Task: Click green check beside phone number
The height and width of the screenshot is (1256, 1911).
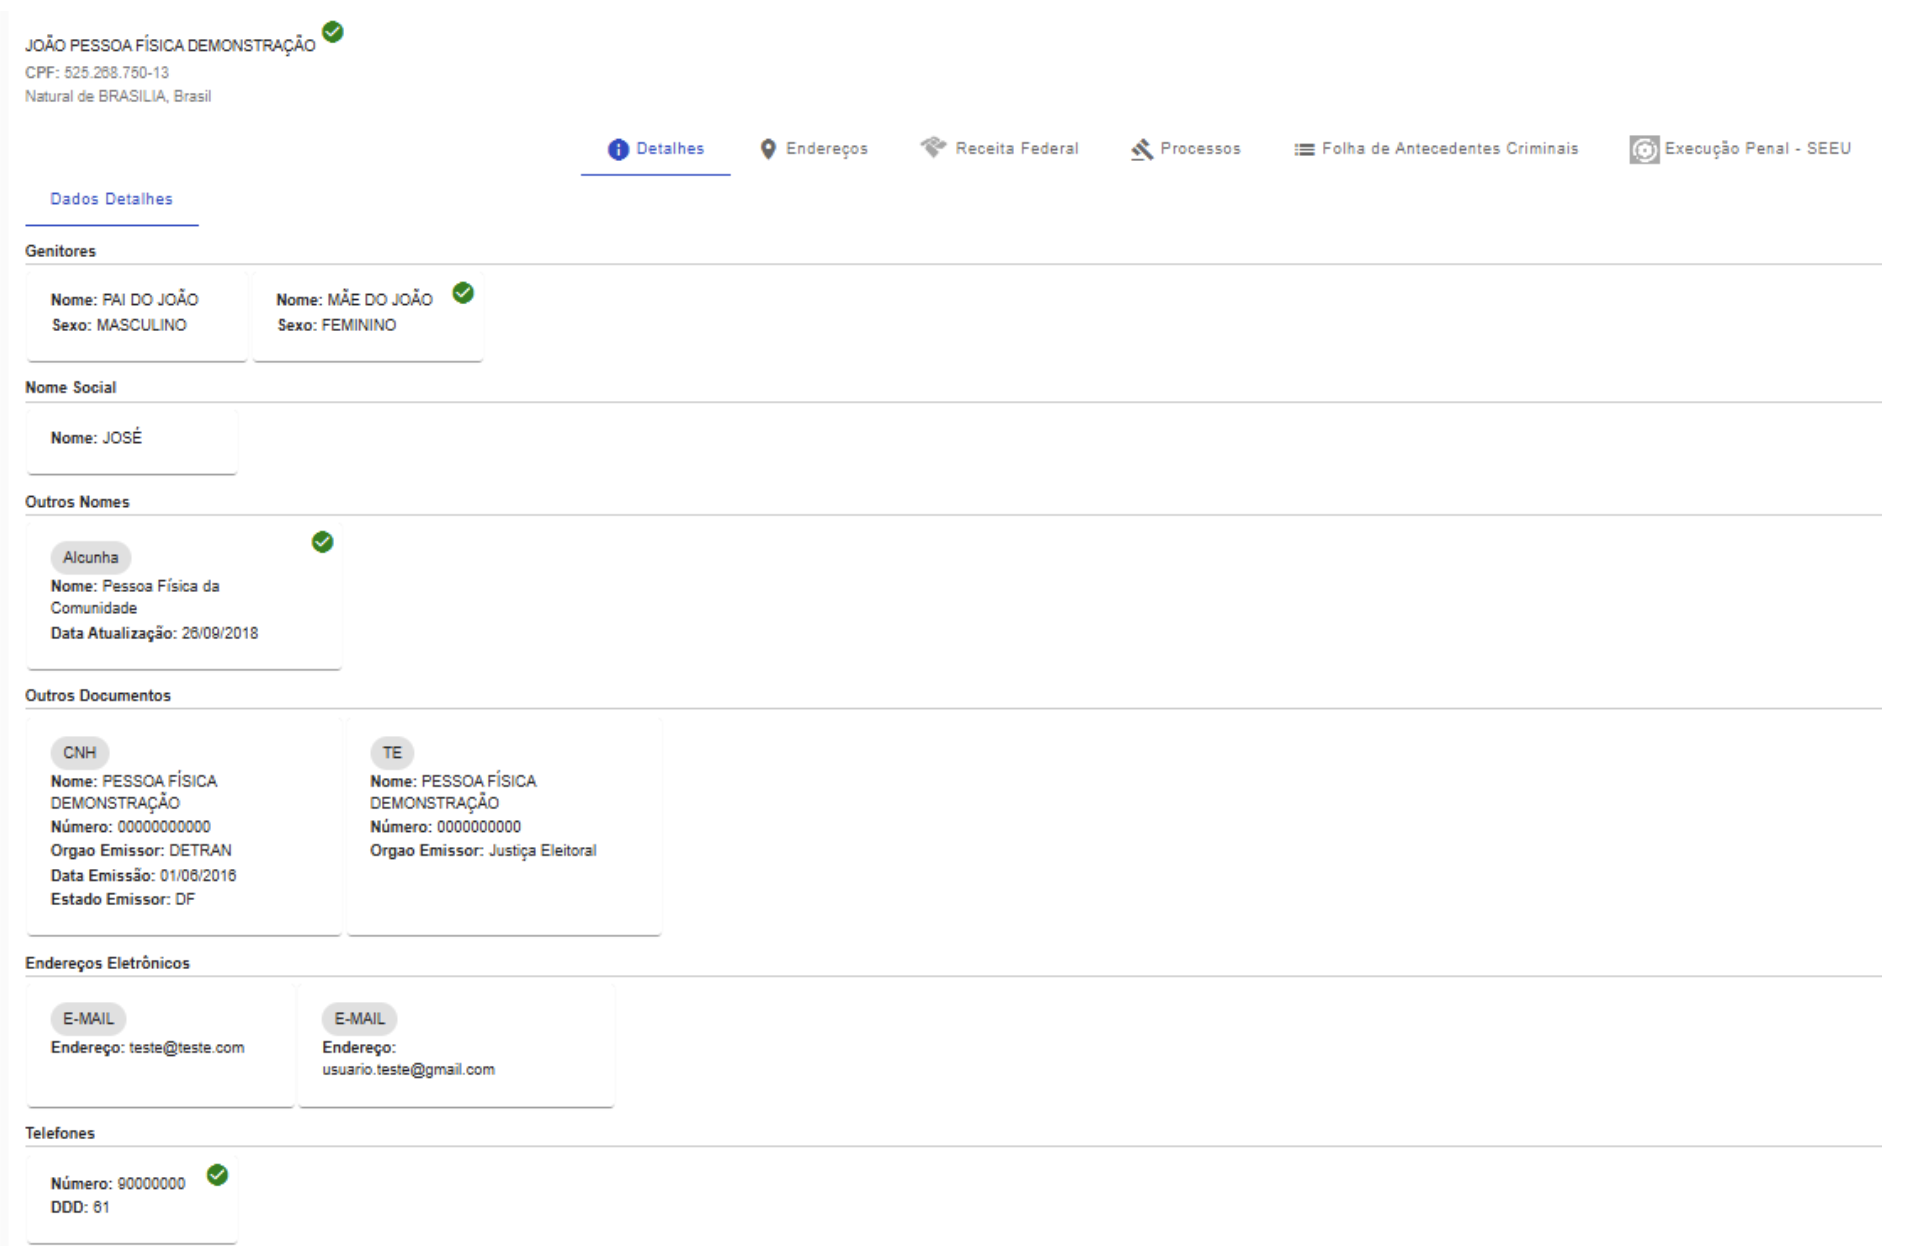Action: (x=217, y=1175)
